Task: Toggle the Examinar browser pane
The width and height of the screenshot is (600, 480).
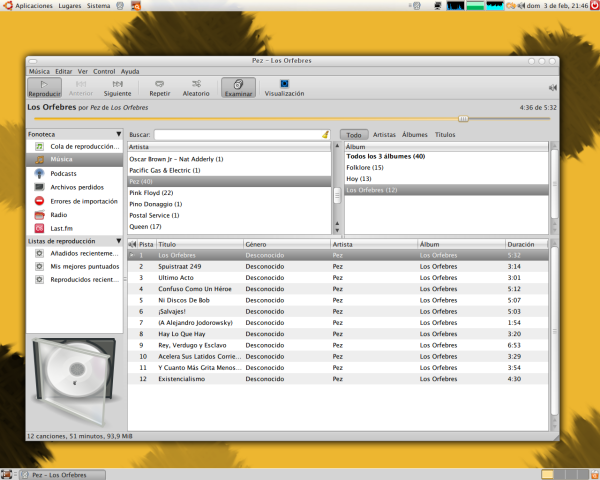Action: (238, 87)
